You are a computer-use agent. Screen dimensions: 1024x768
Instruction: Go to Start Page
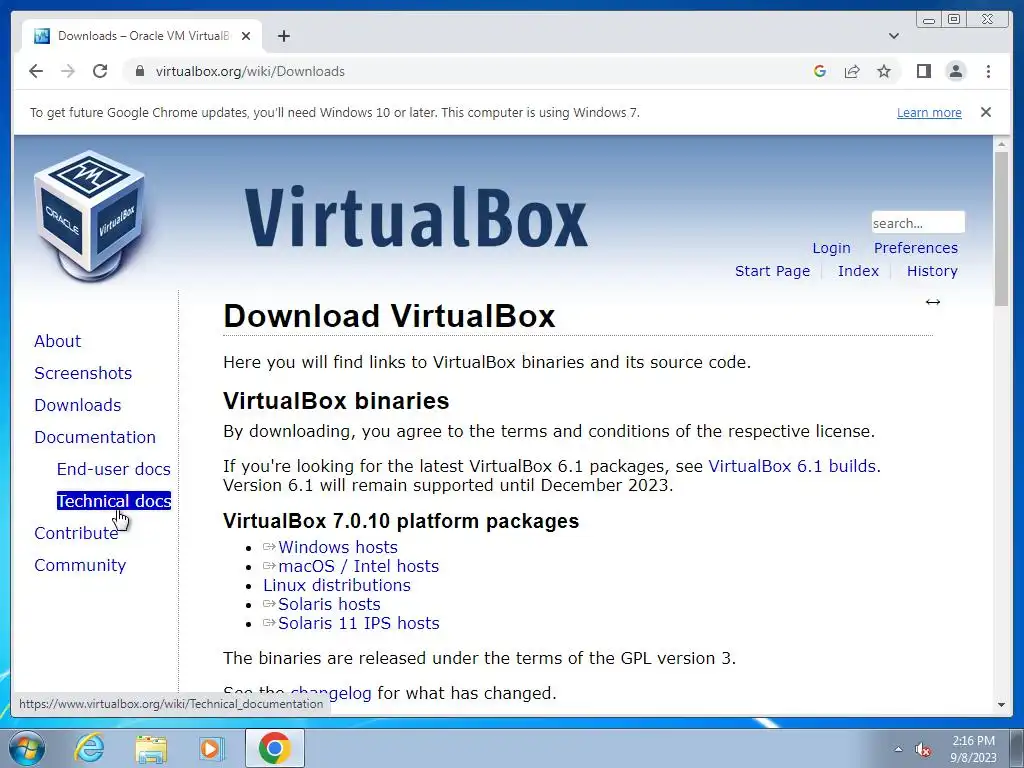[772, 271]
